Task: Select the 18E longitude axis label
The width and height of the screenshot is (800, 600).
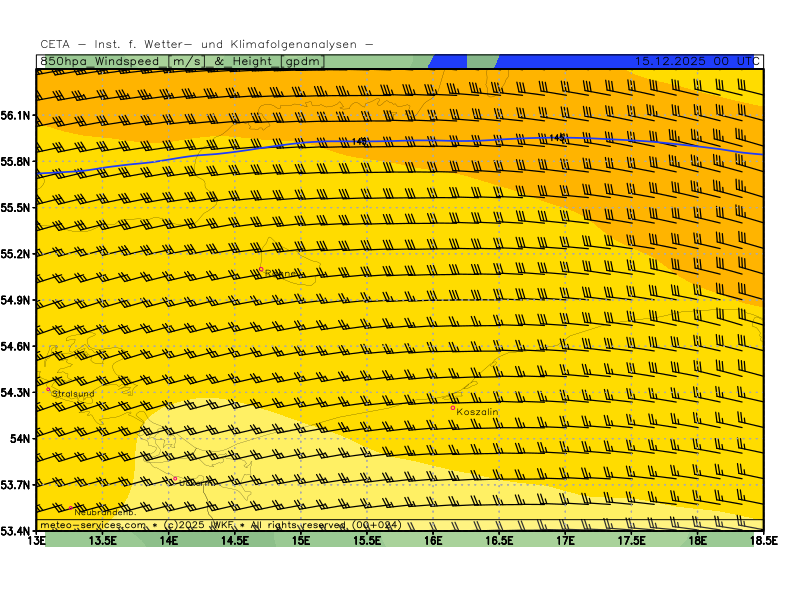Action: tap(697, 541)
